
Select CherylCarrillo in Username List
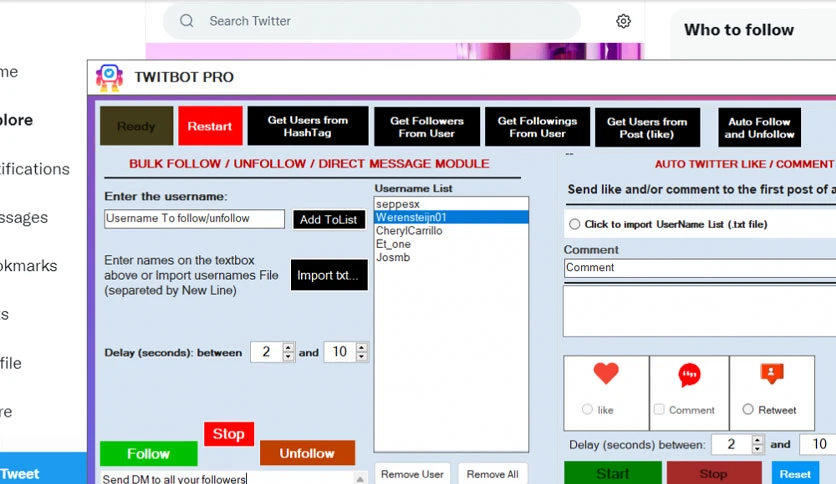click(451, 231)
